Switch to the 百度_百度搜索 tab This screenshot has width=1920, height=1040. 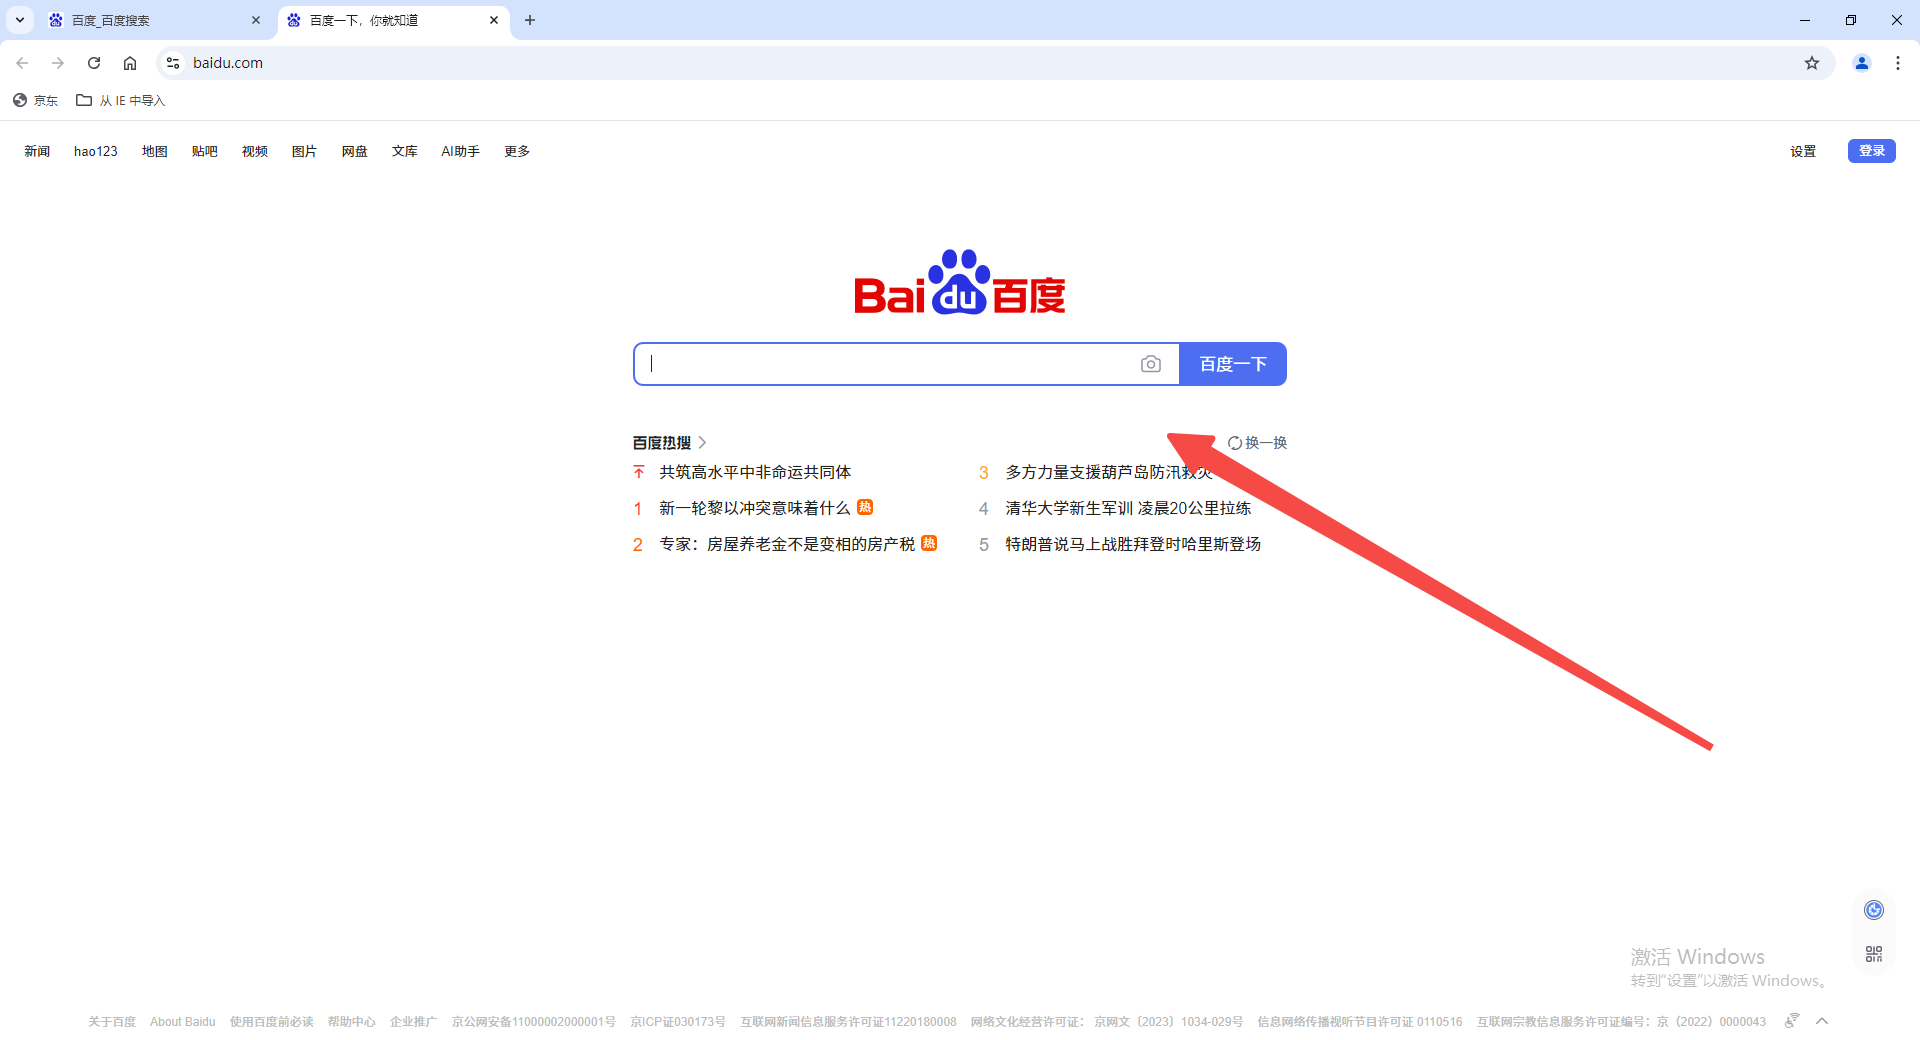[150, 20]
